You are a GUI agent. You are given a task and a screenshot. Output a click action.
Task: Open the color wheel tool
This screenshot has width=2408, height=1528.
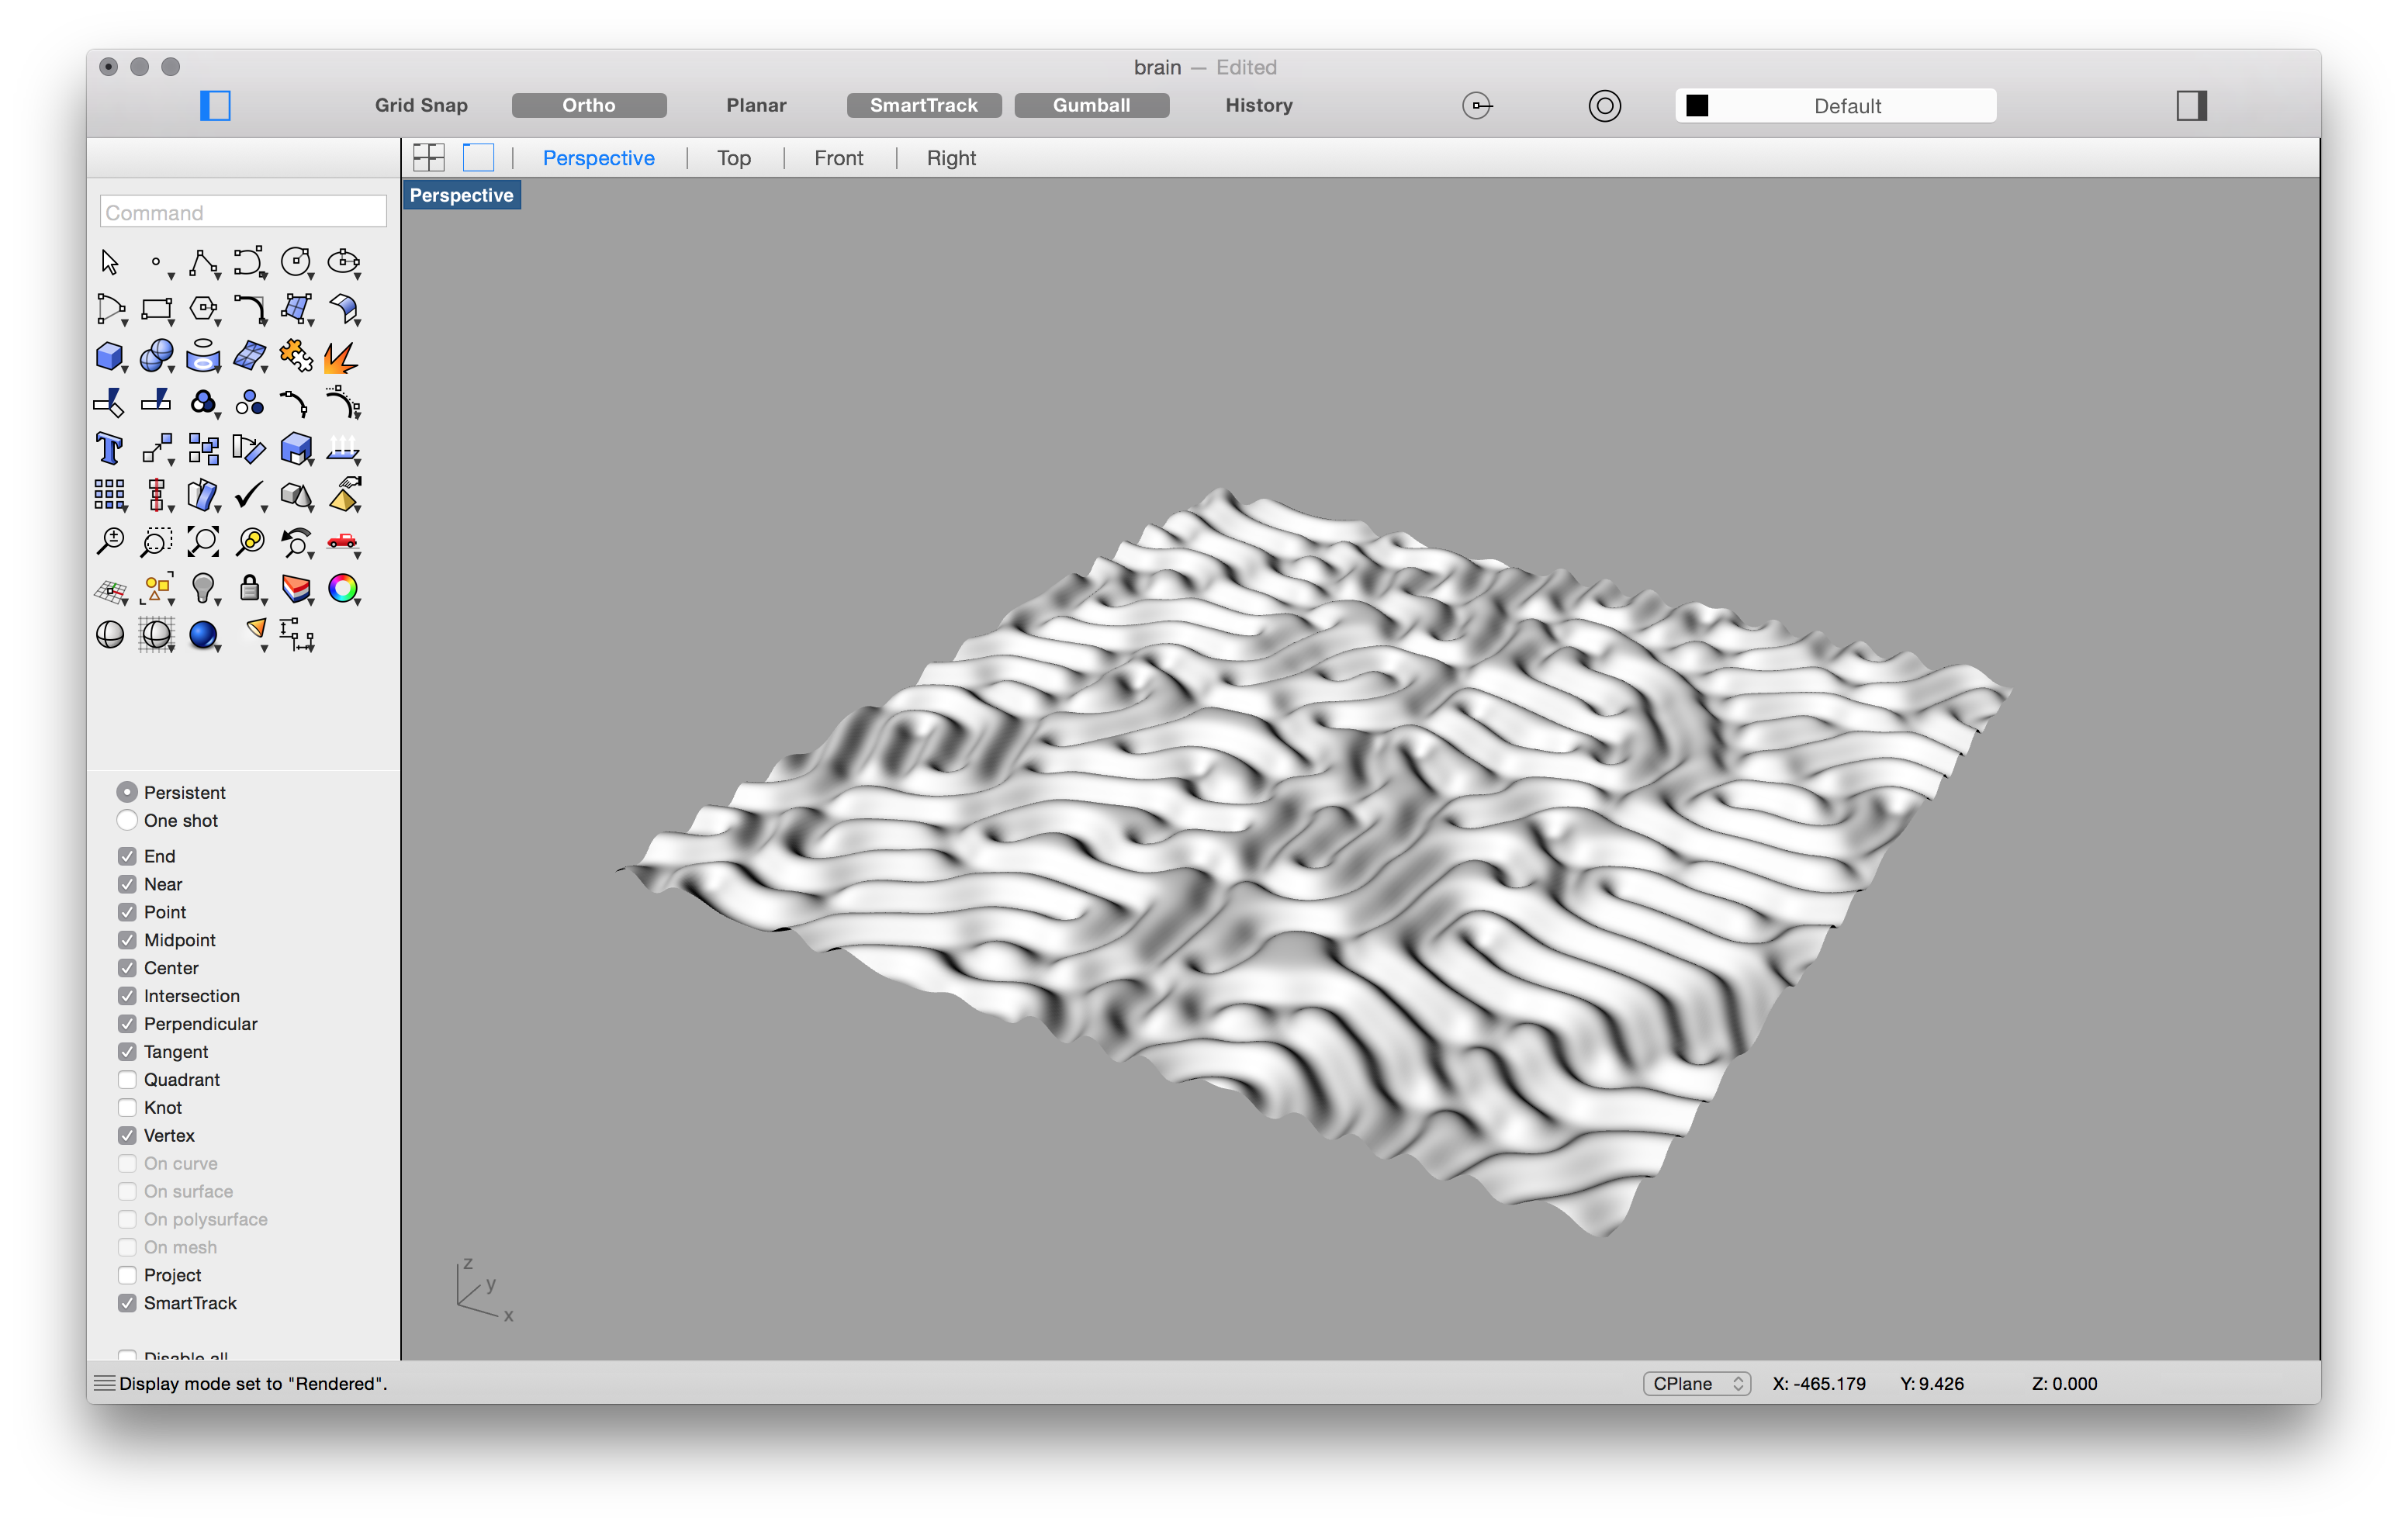click(343, 589)
